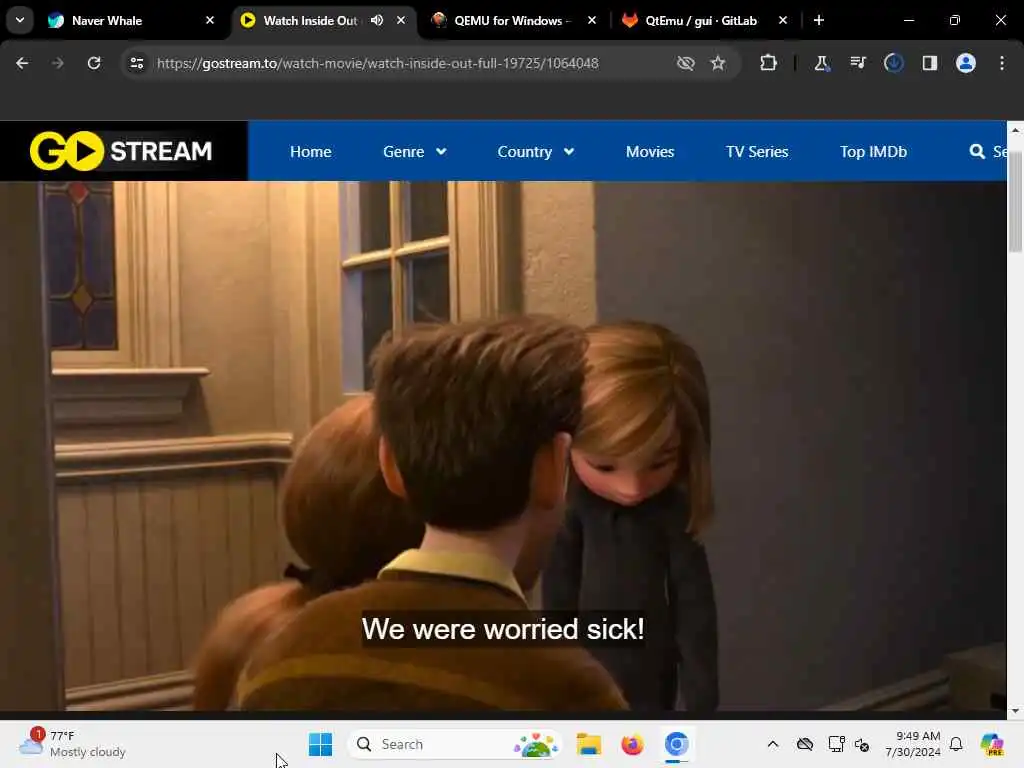Viewport: 1024px width, 768px height.
Task: Click the taskbar Search box
Action: click(x=455, y=744)
